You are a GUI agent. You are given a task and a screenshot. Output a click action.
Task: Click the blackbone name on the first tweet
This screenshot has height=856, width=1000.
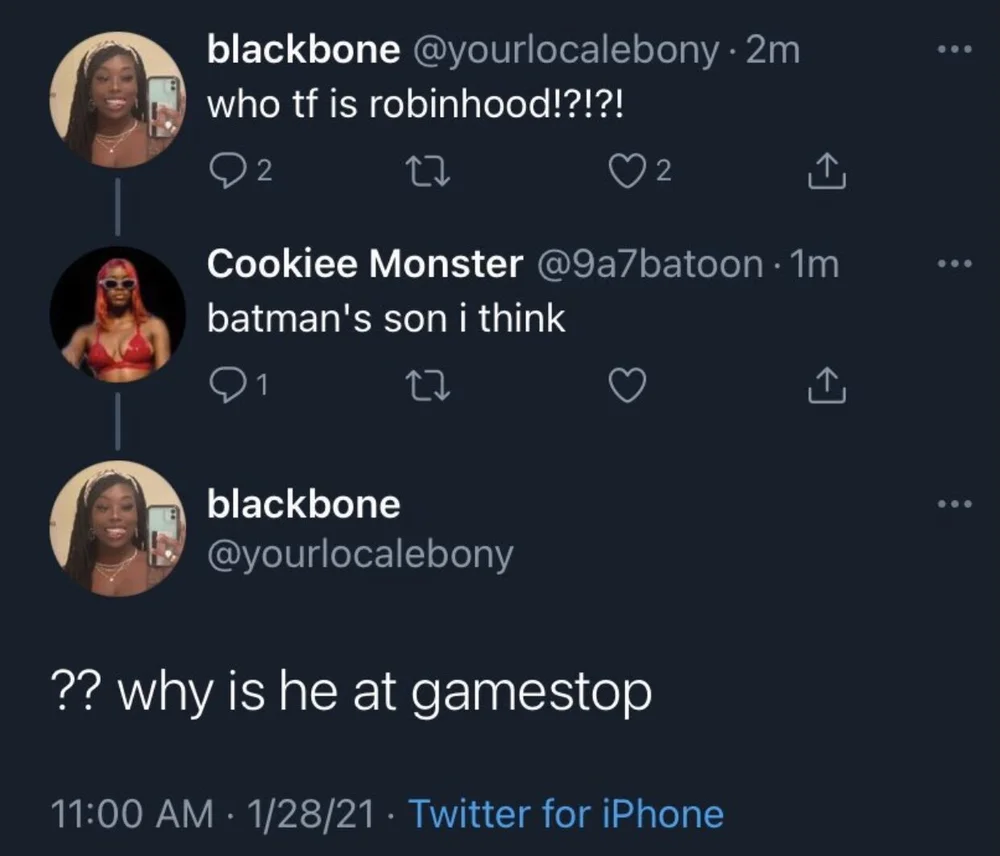point(304,50)
